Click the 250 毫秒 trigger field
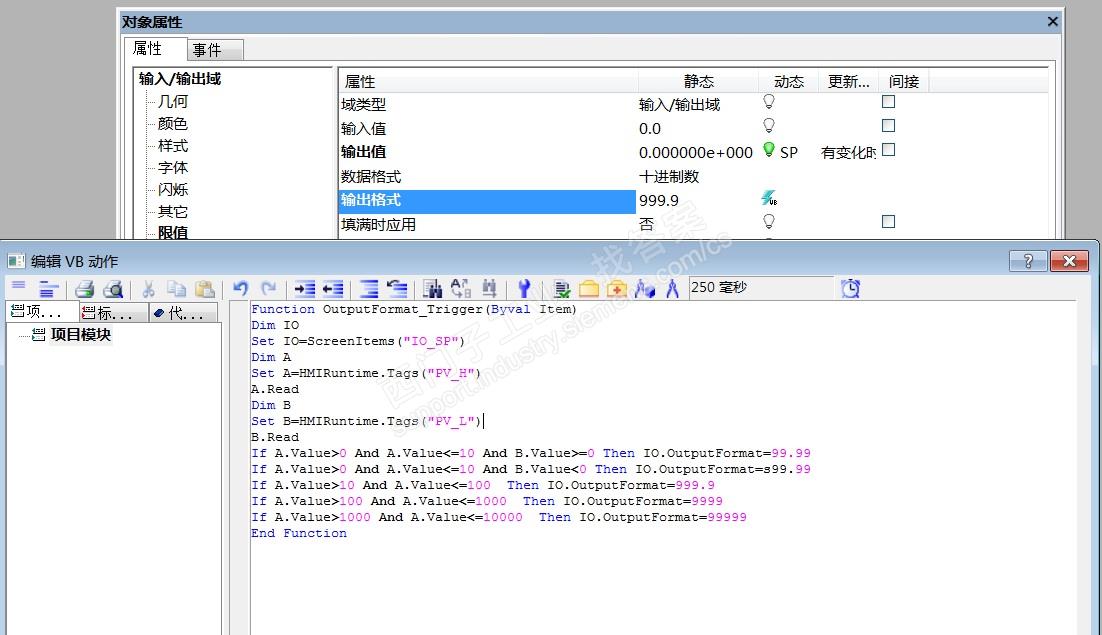The image size is (1102, 635). pos(761,288)
